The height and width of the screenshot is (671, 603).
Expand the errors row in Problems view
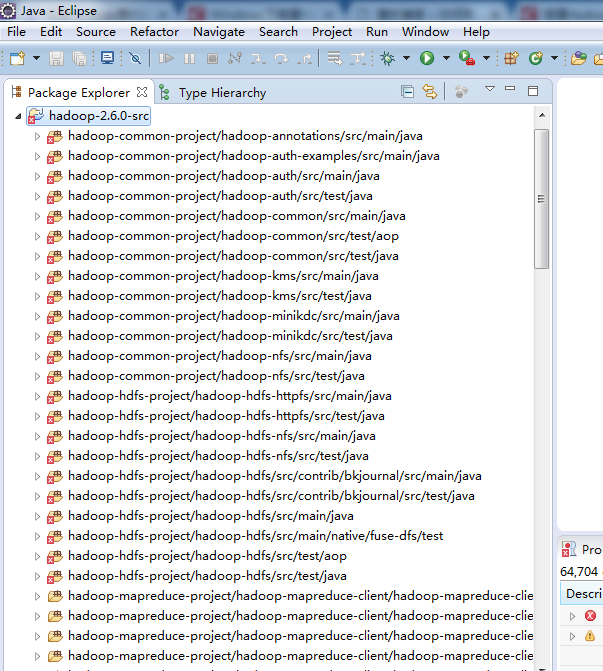point(572,617)
